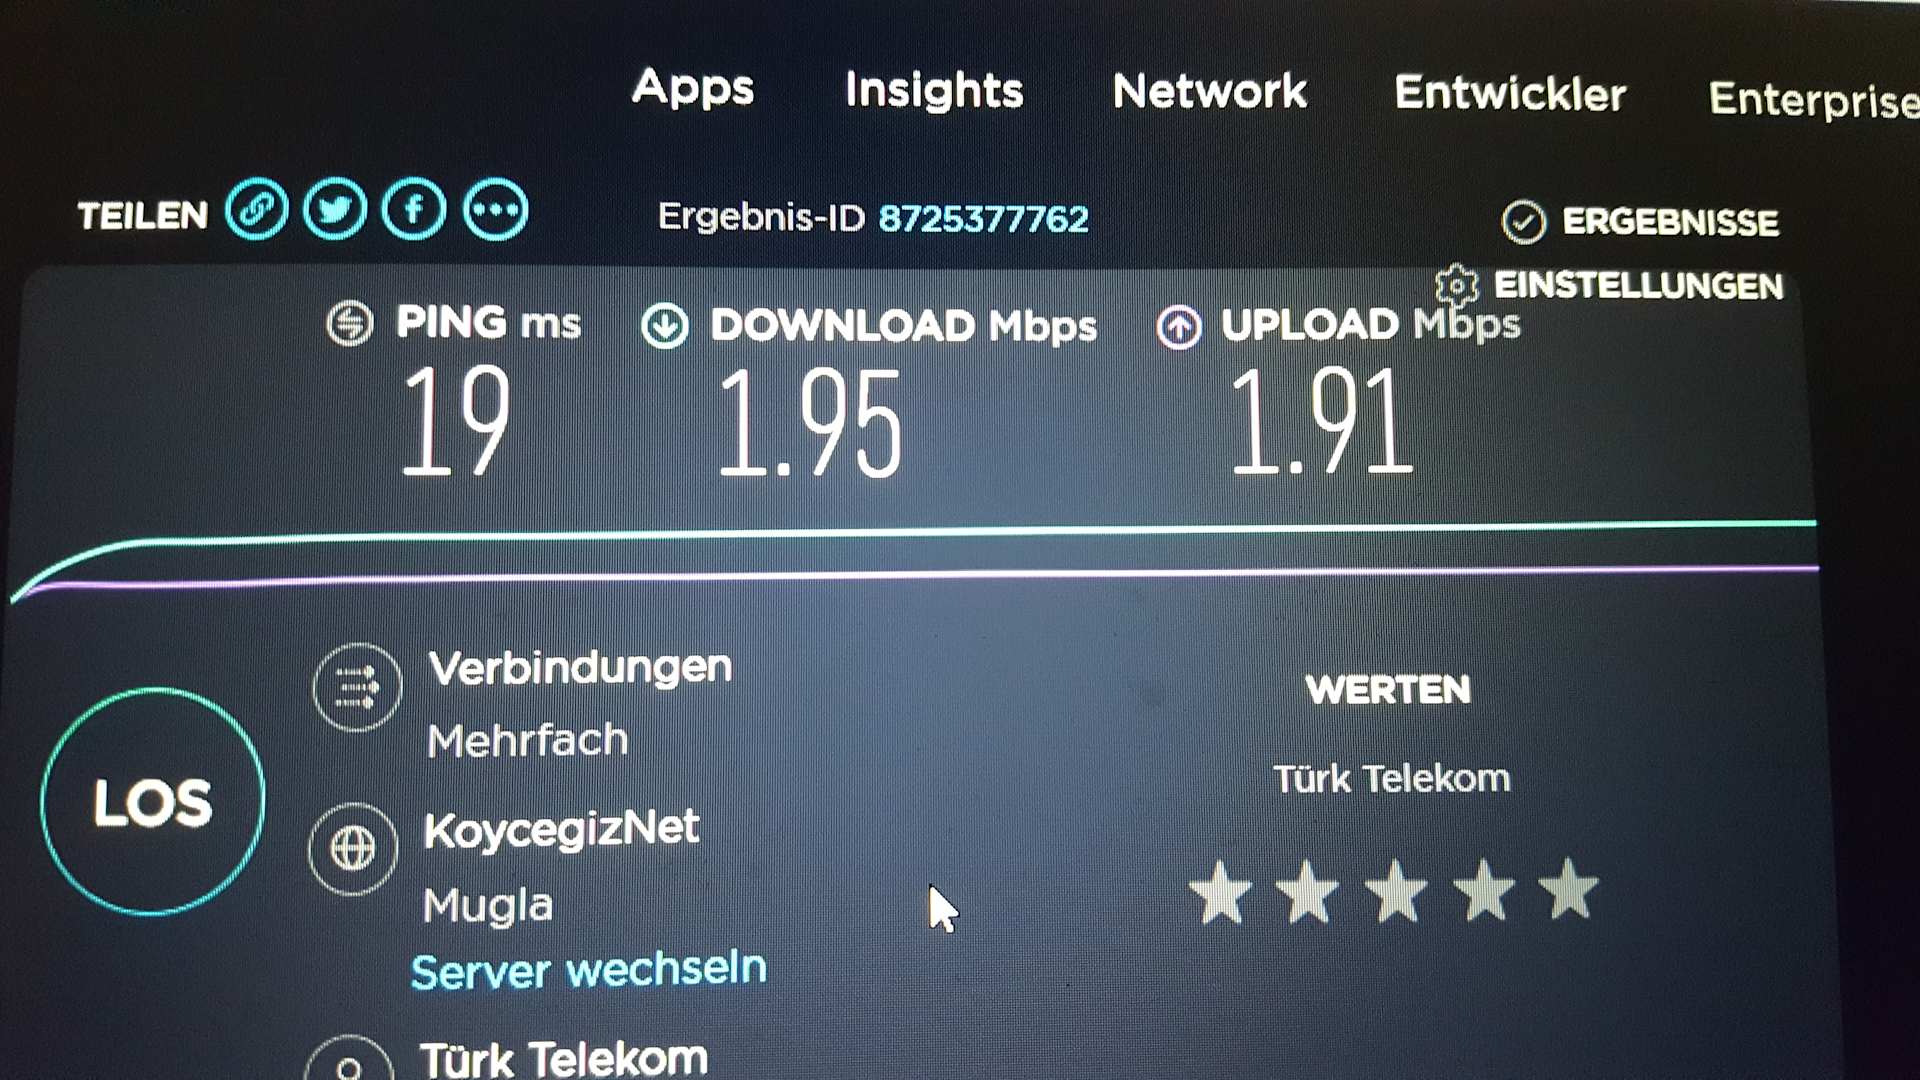Open the Entwickler menu item
1920x1080 pixels.
click(1510, 94)
